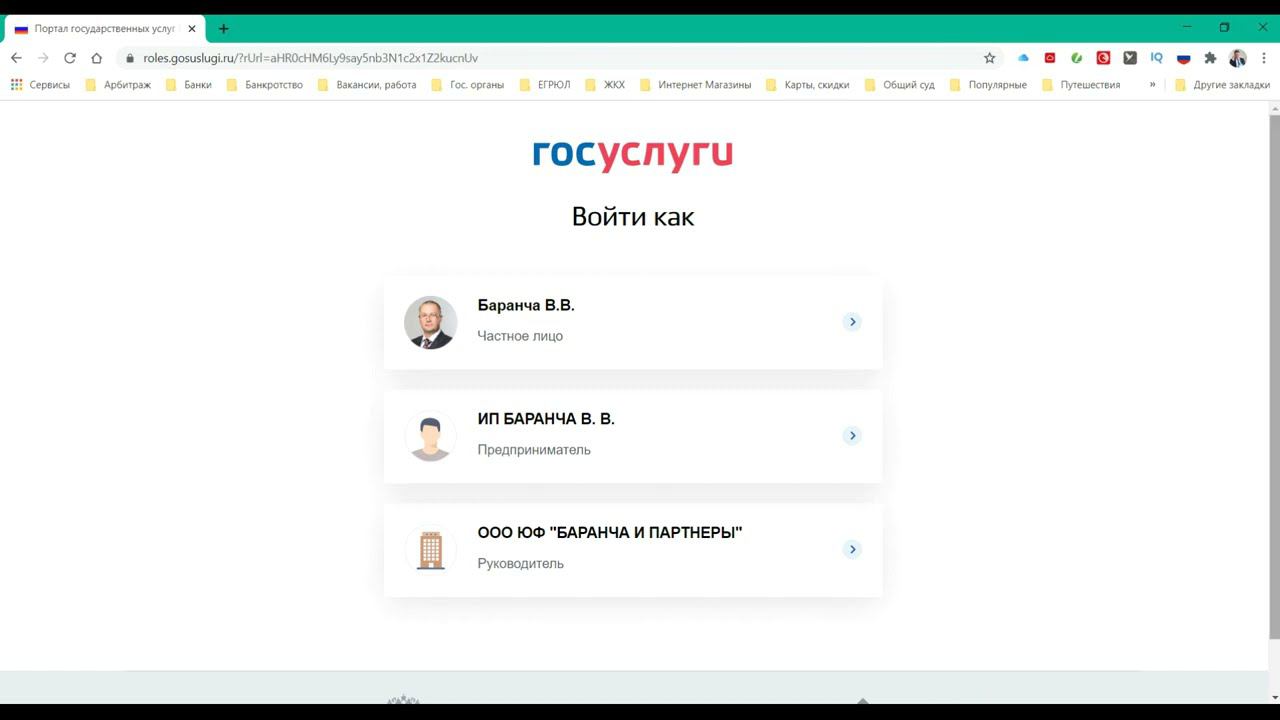This screenshot has height=720, width=1280.
Task: Open the Сервисы apps shortcut
Action: click(40, 85)
